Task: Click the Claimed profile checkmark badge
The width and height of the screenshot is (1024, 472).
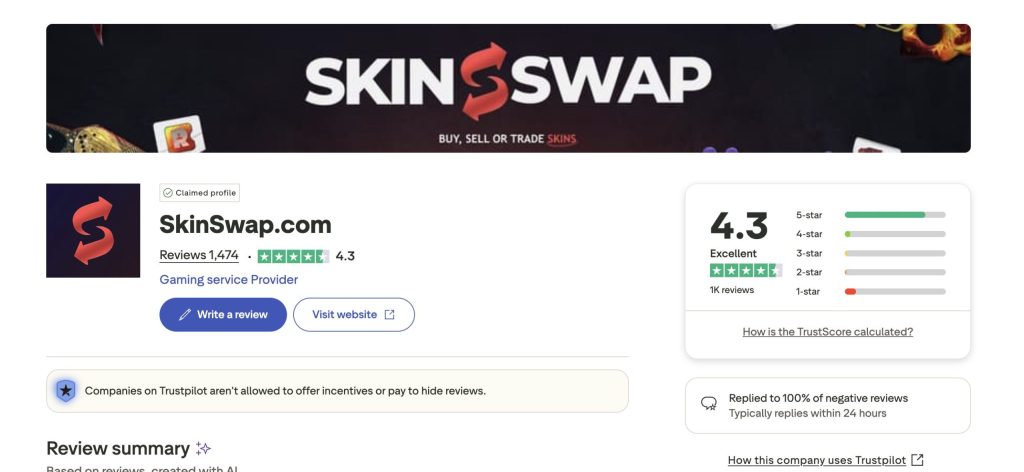Action: 200,193
